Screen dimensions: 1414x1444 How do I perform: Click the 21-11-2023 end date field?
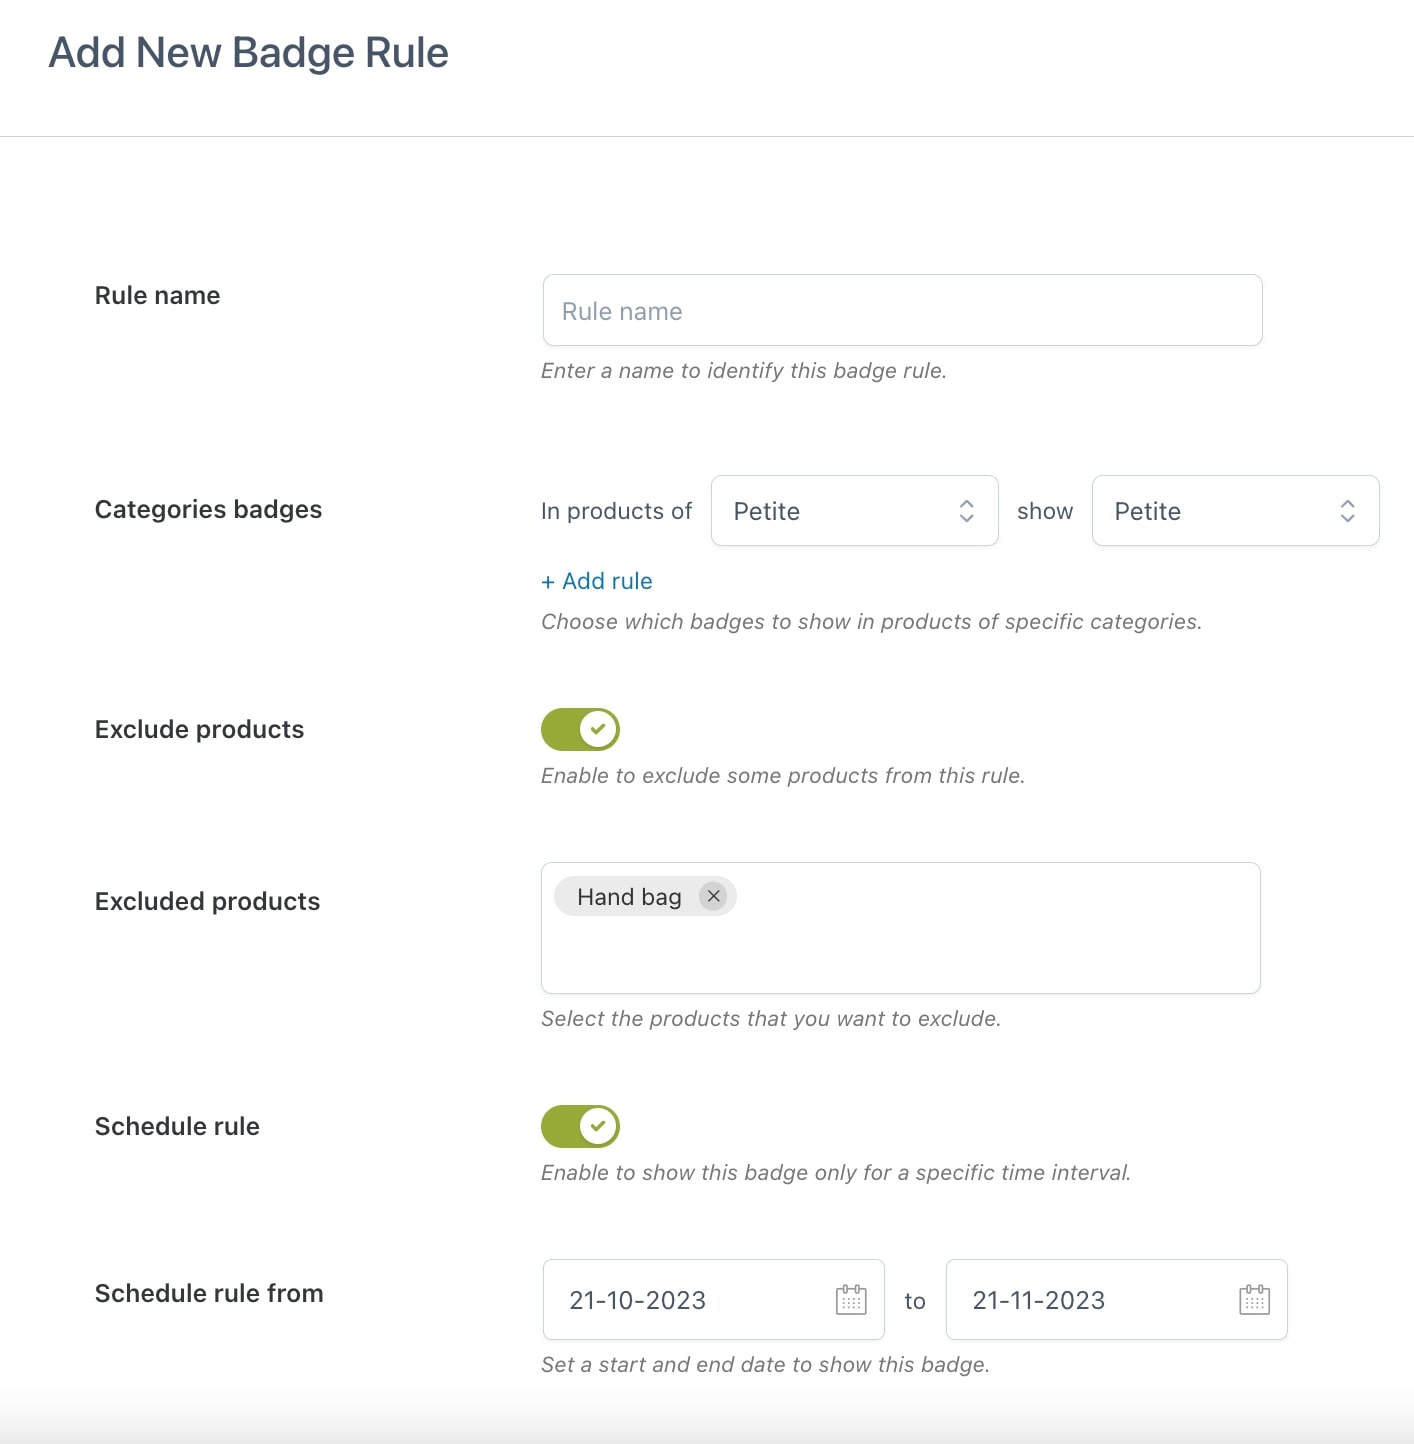pos(1117,1300)
